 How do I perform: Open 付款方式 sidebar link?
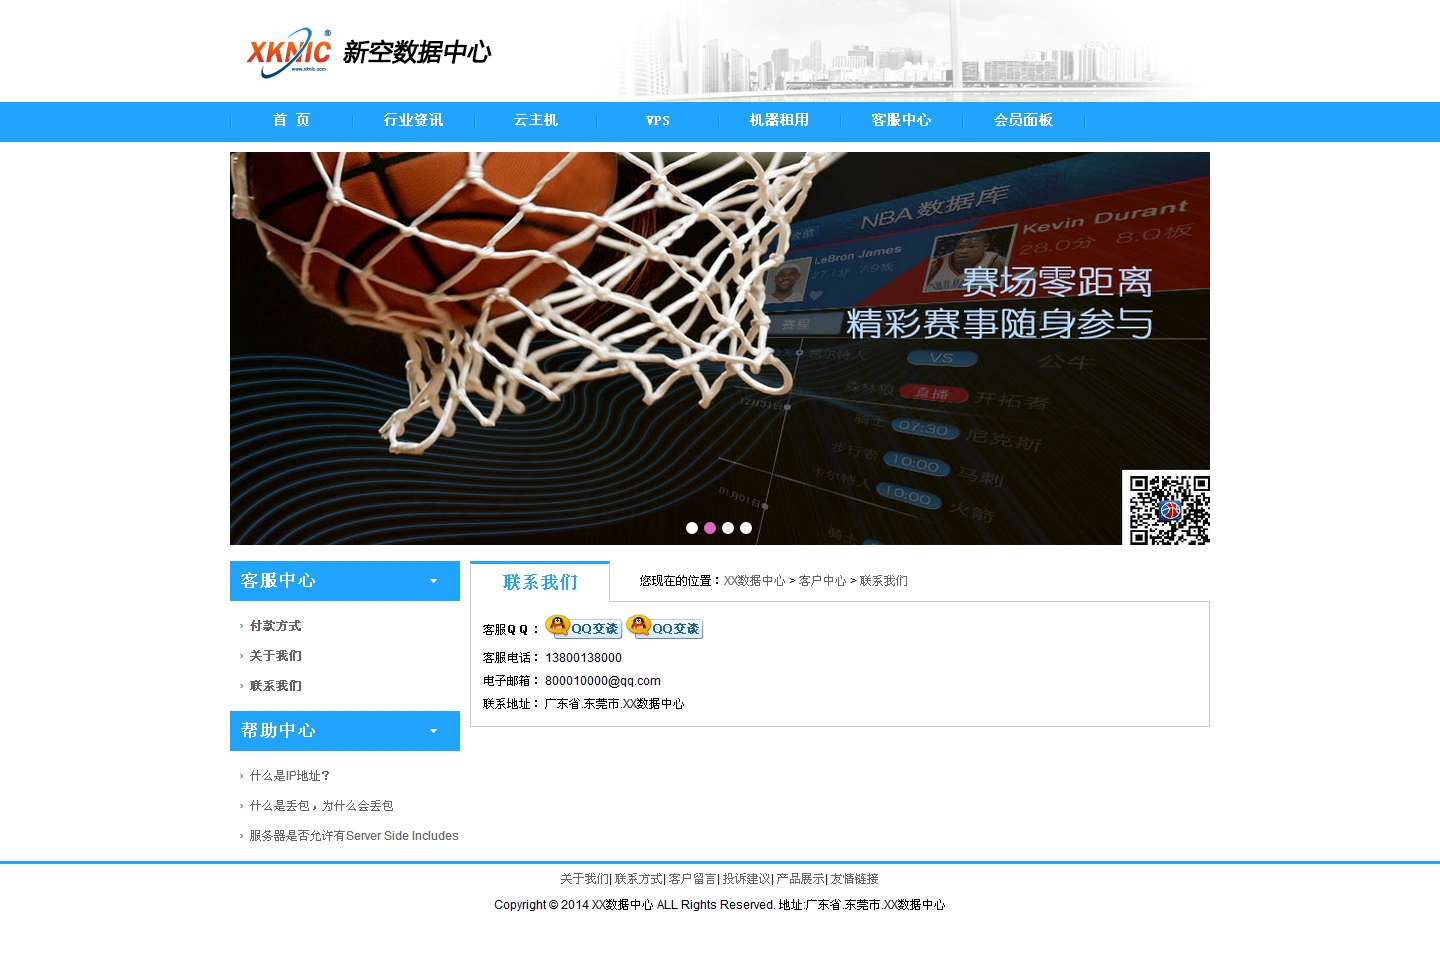click(x=275, y=626)
